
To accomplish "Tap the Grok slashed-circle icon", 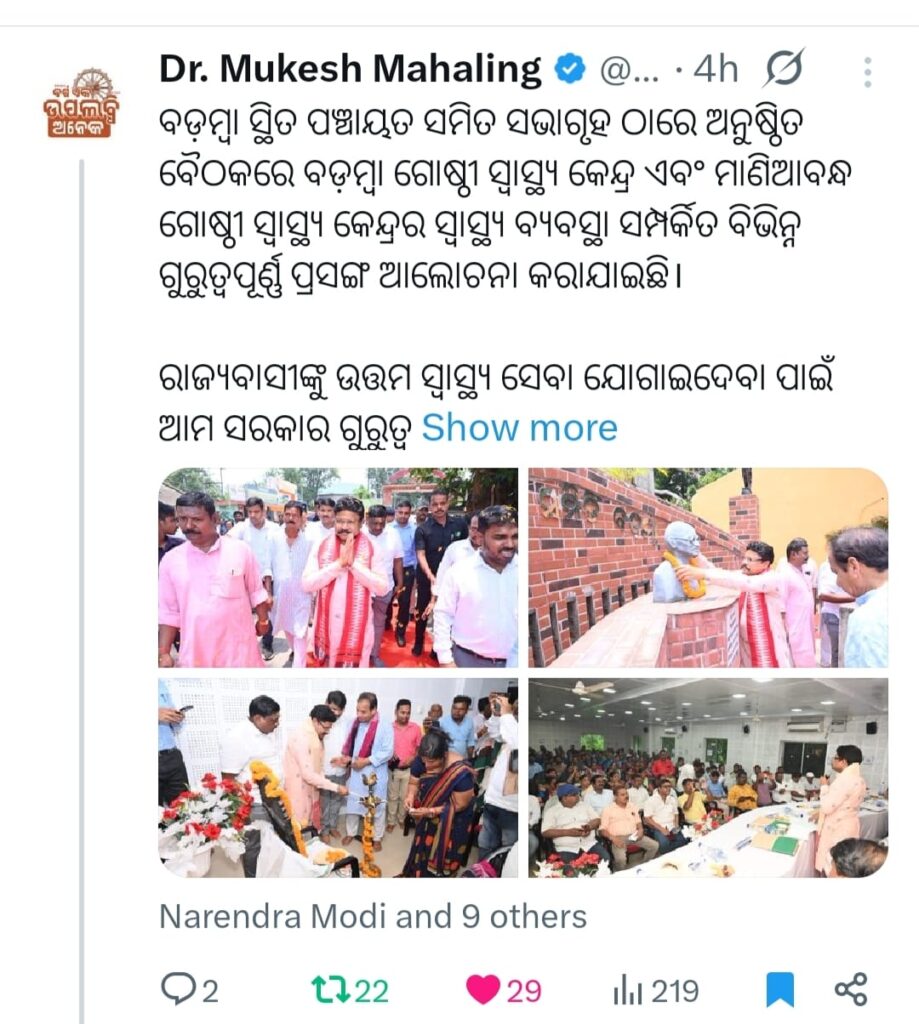I will coord(782,68).
